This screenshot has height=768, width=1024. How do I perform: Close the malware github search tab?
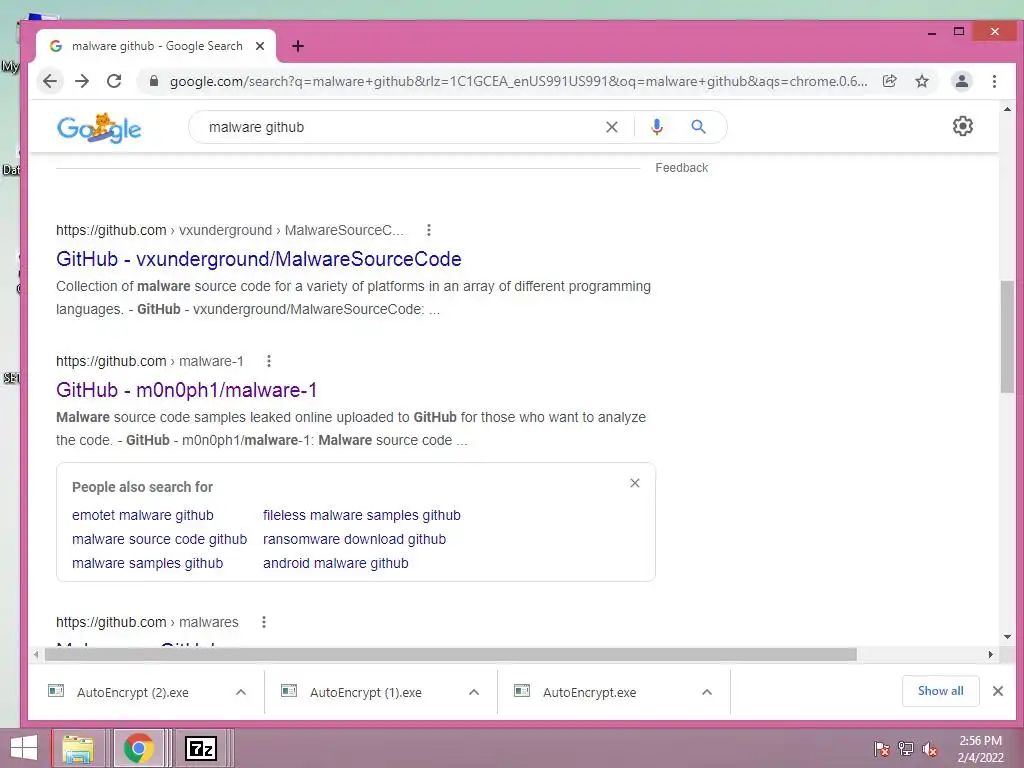pos(260,46)
